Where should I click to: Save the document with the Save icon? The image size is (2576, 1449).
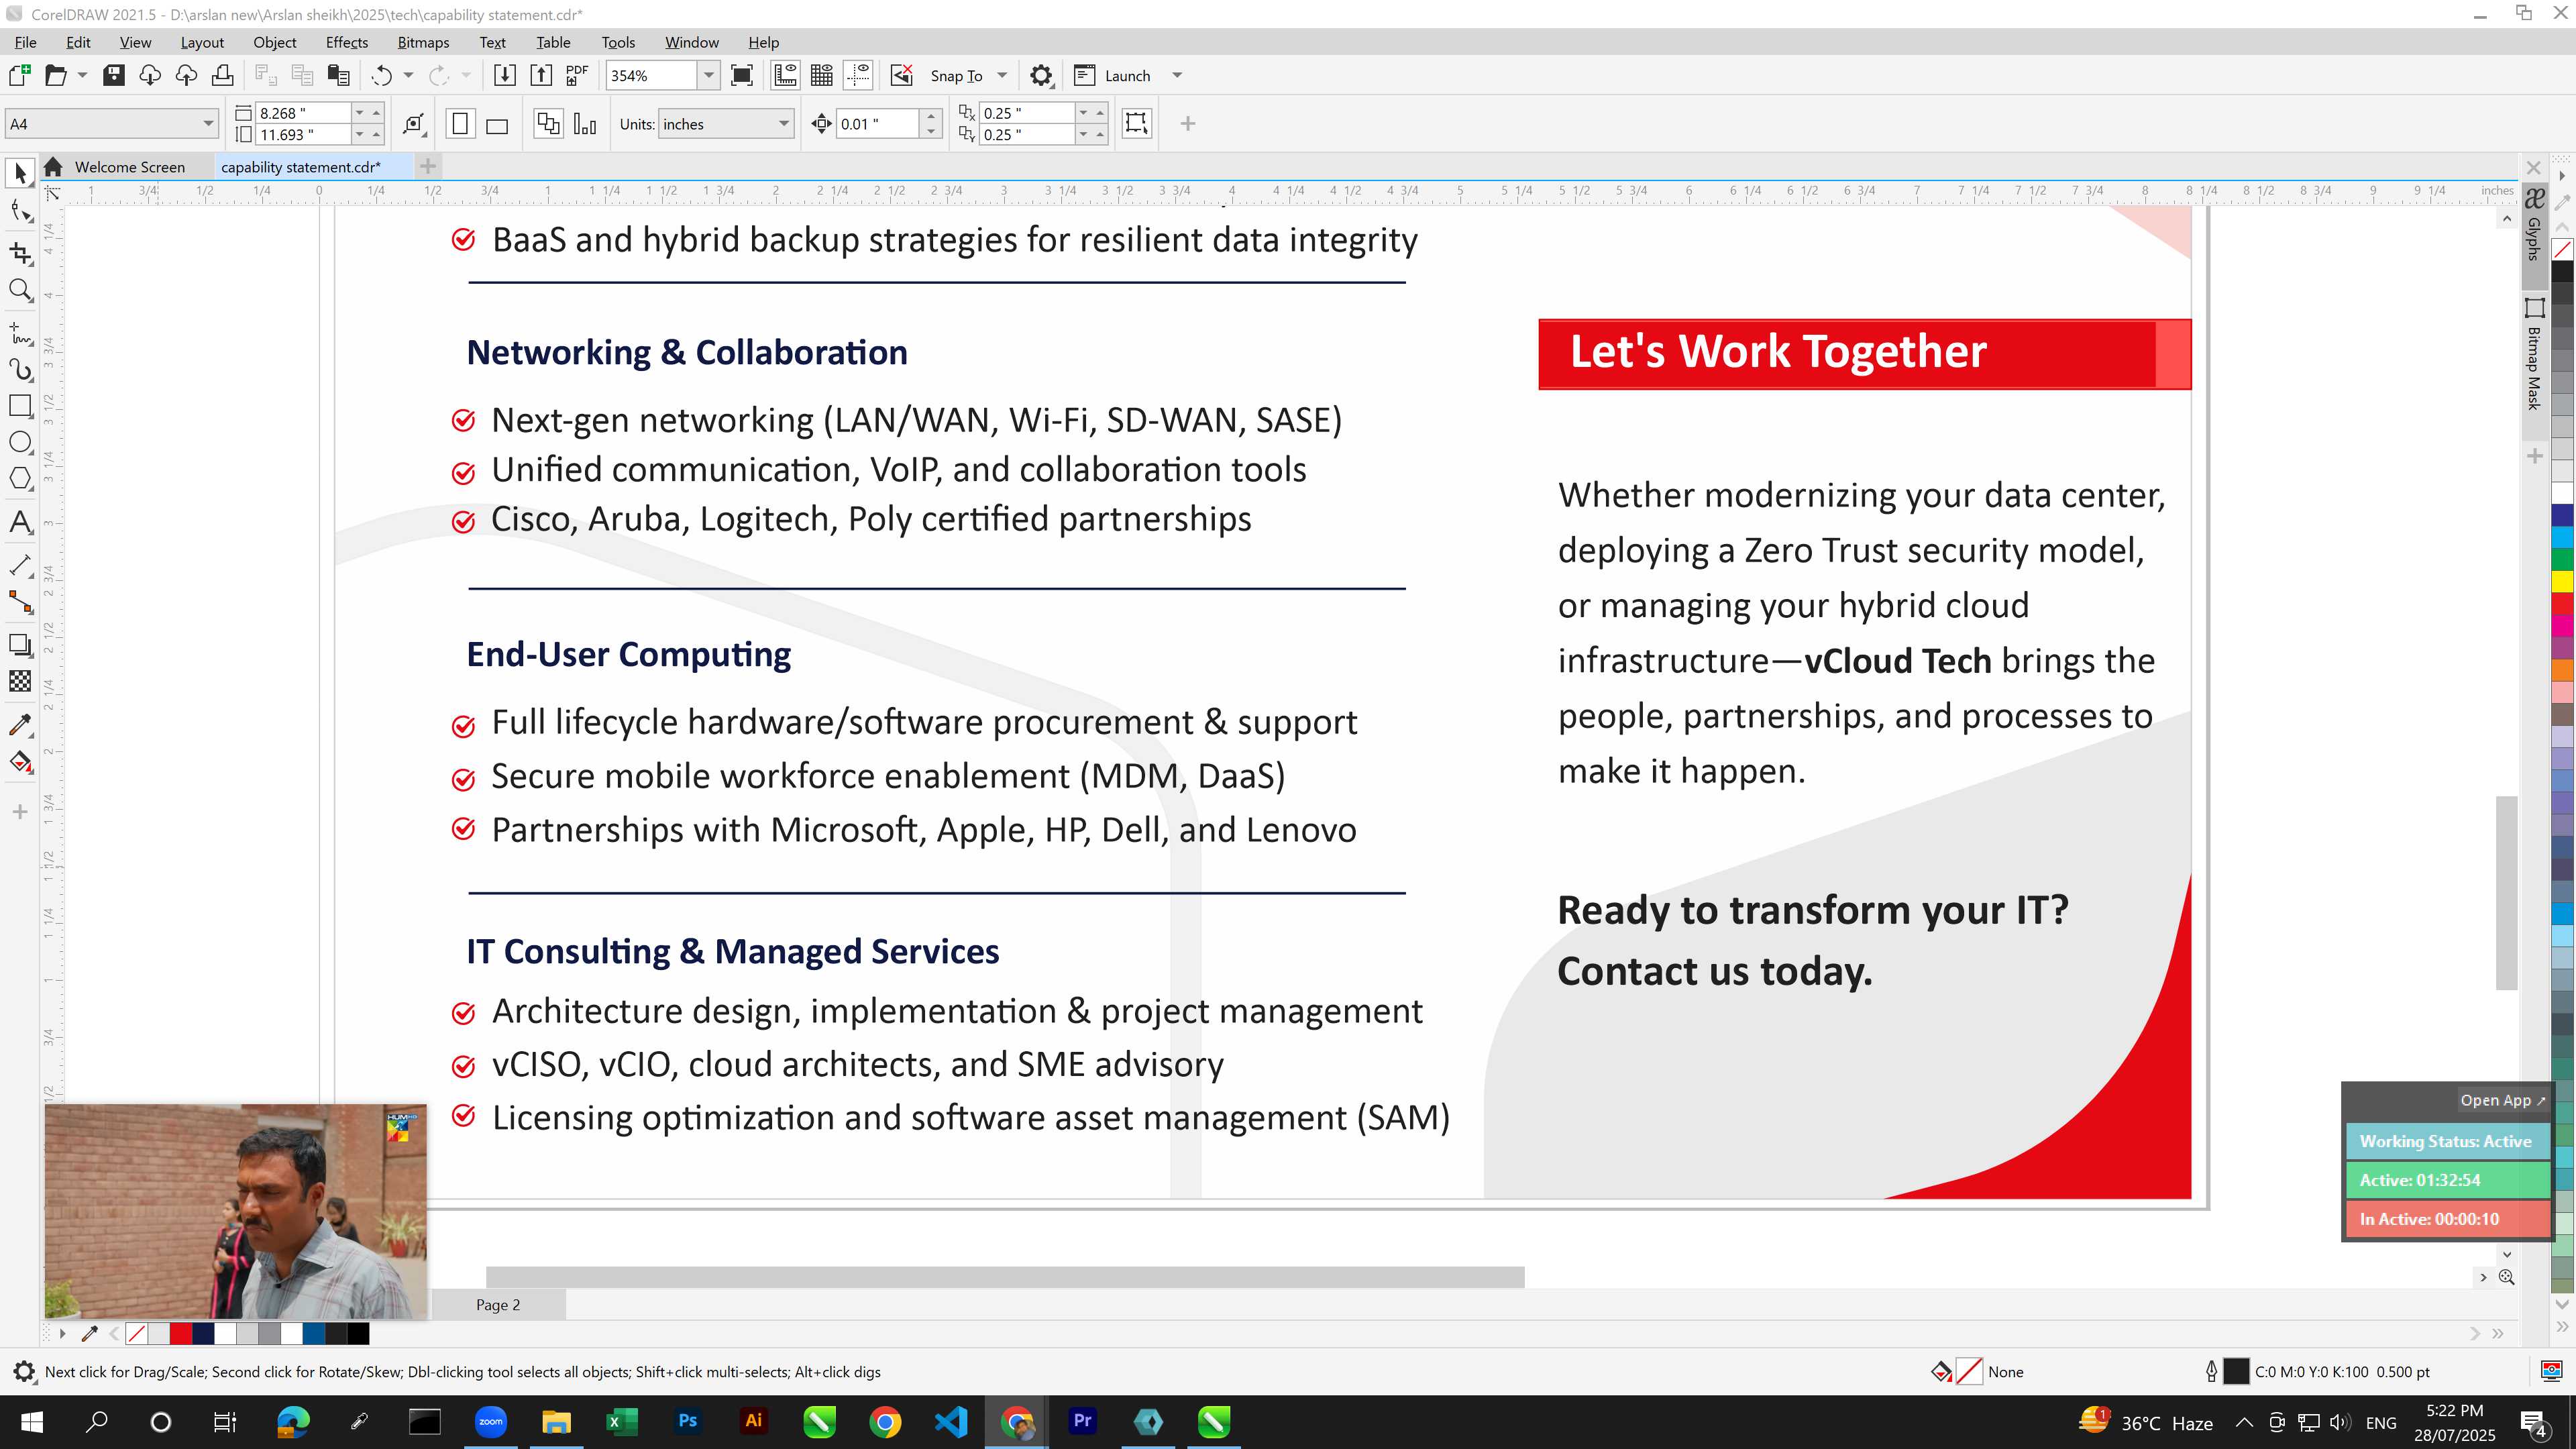(x=113, y=75)
